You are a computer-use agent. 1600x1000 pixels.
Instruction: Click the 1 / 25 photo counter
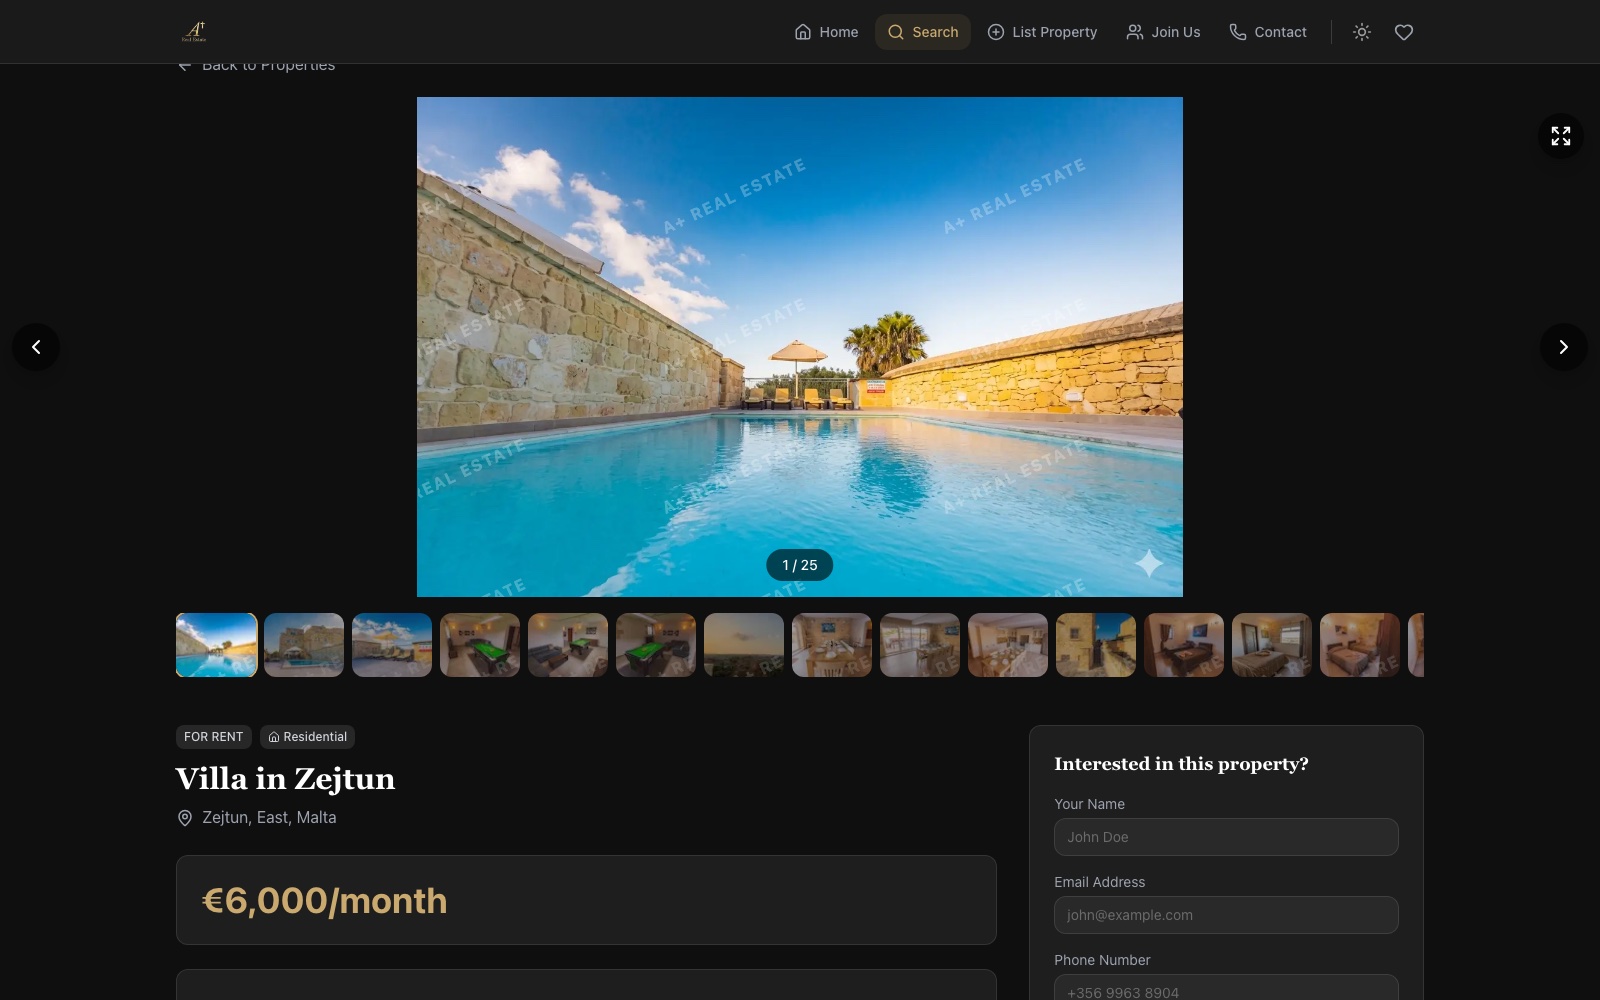tap(800, 565)
